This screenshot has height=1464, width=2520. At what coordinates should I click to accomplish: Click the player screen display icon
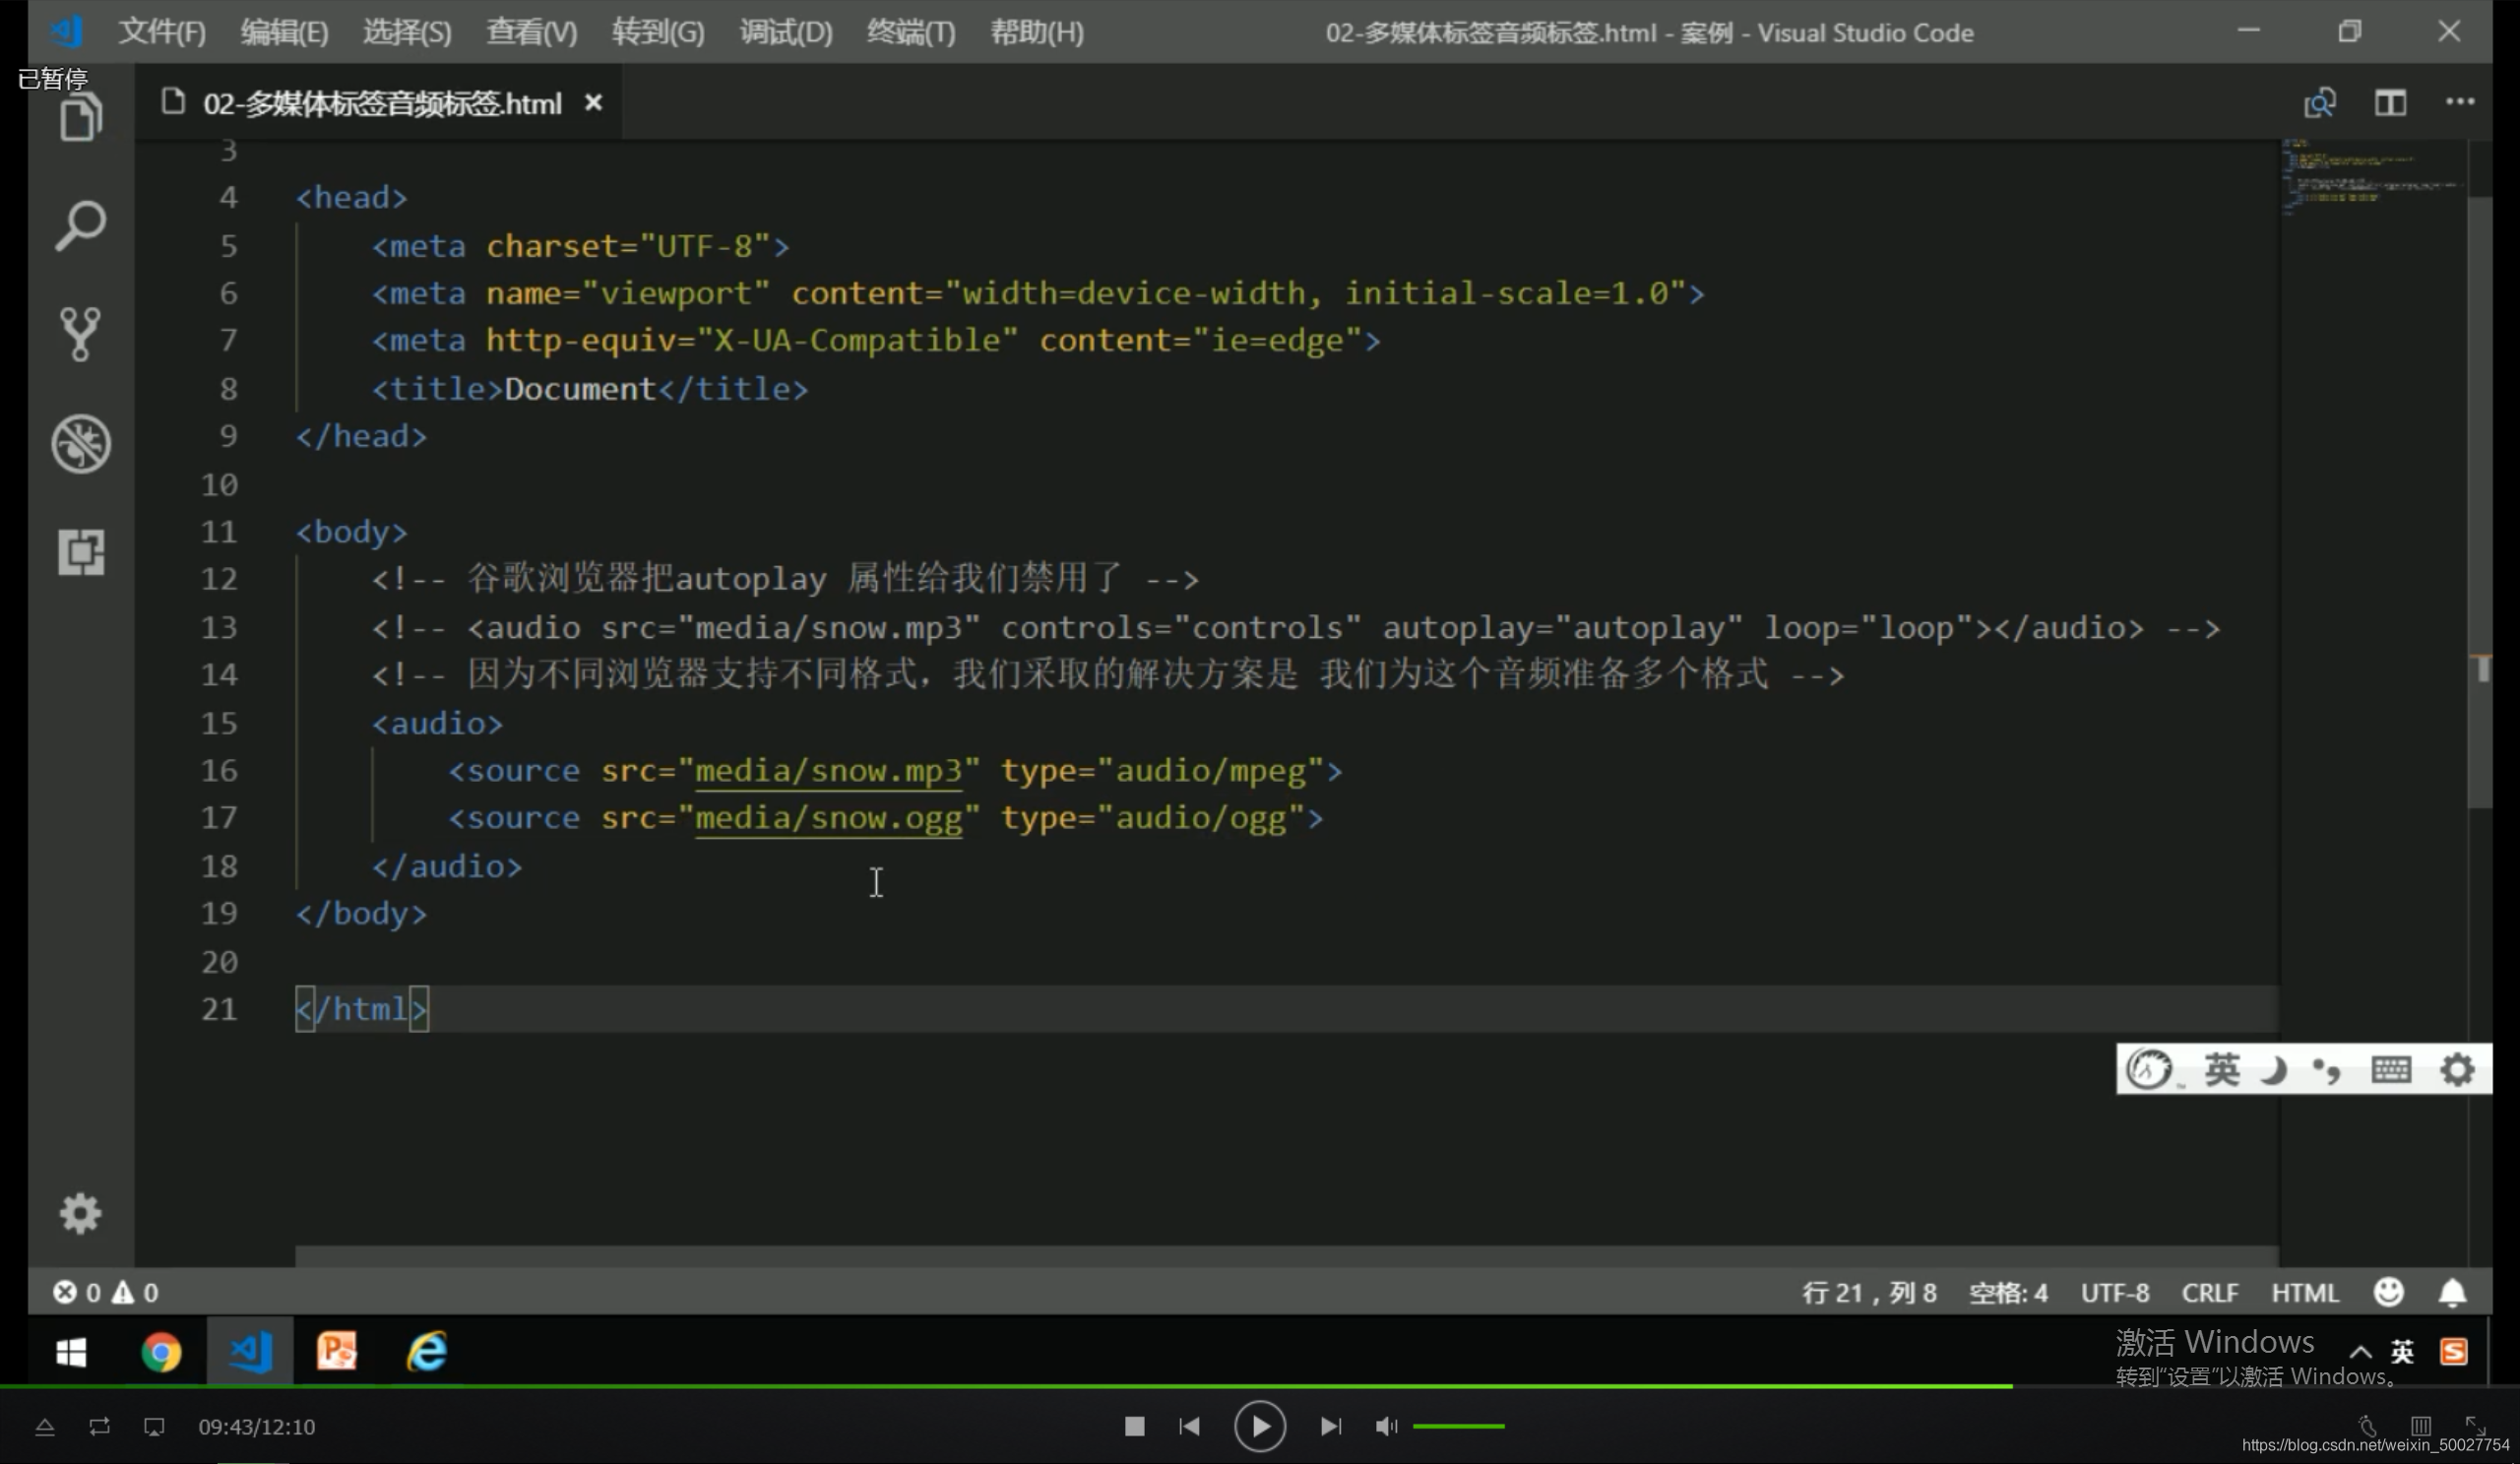(154, 1427)
